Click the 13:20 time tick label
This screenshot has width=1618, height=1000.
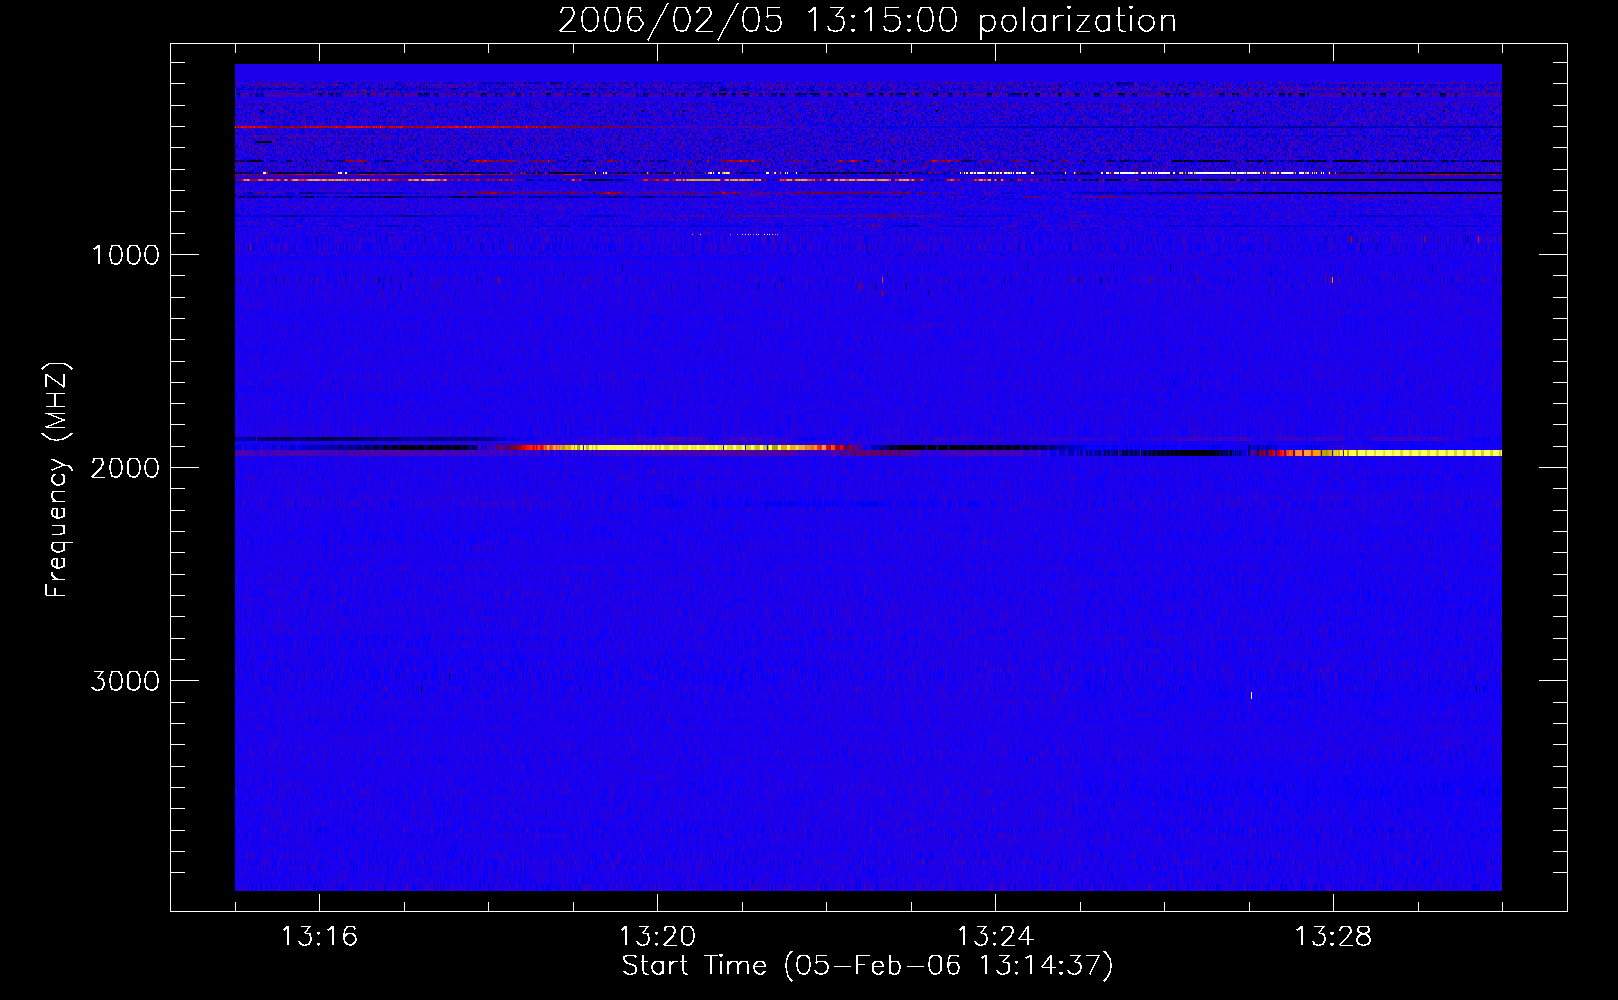[x=657, y=937]
